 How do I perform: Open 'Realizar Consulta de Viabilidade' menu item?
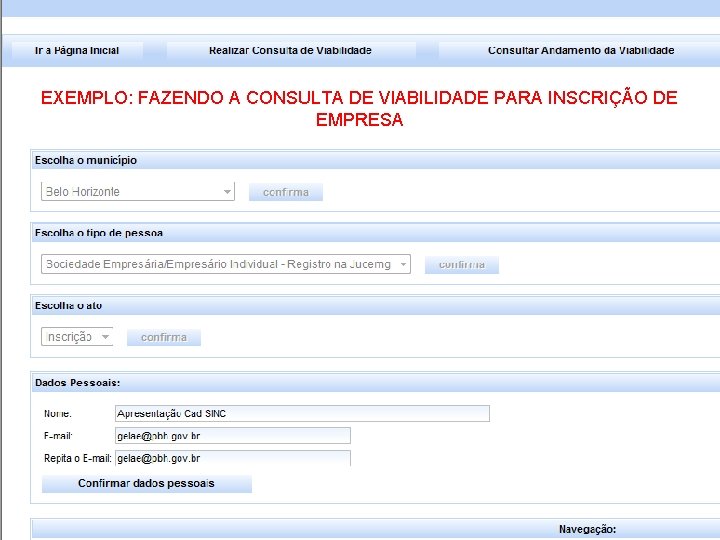291,51
